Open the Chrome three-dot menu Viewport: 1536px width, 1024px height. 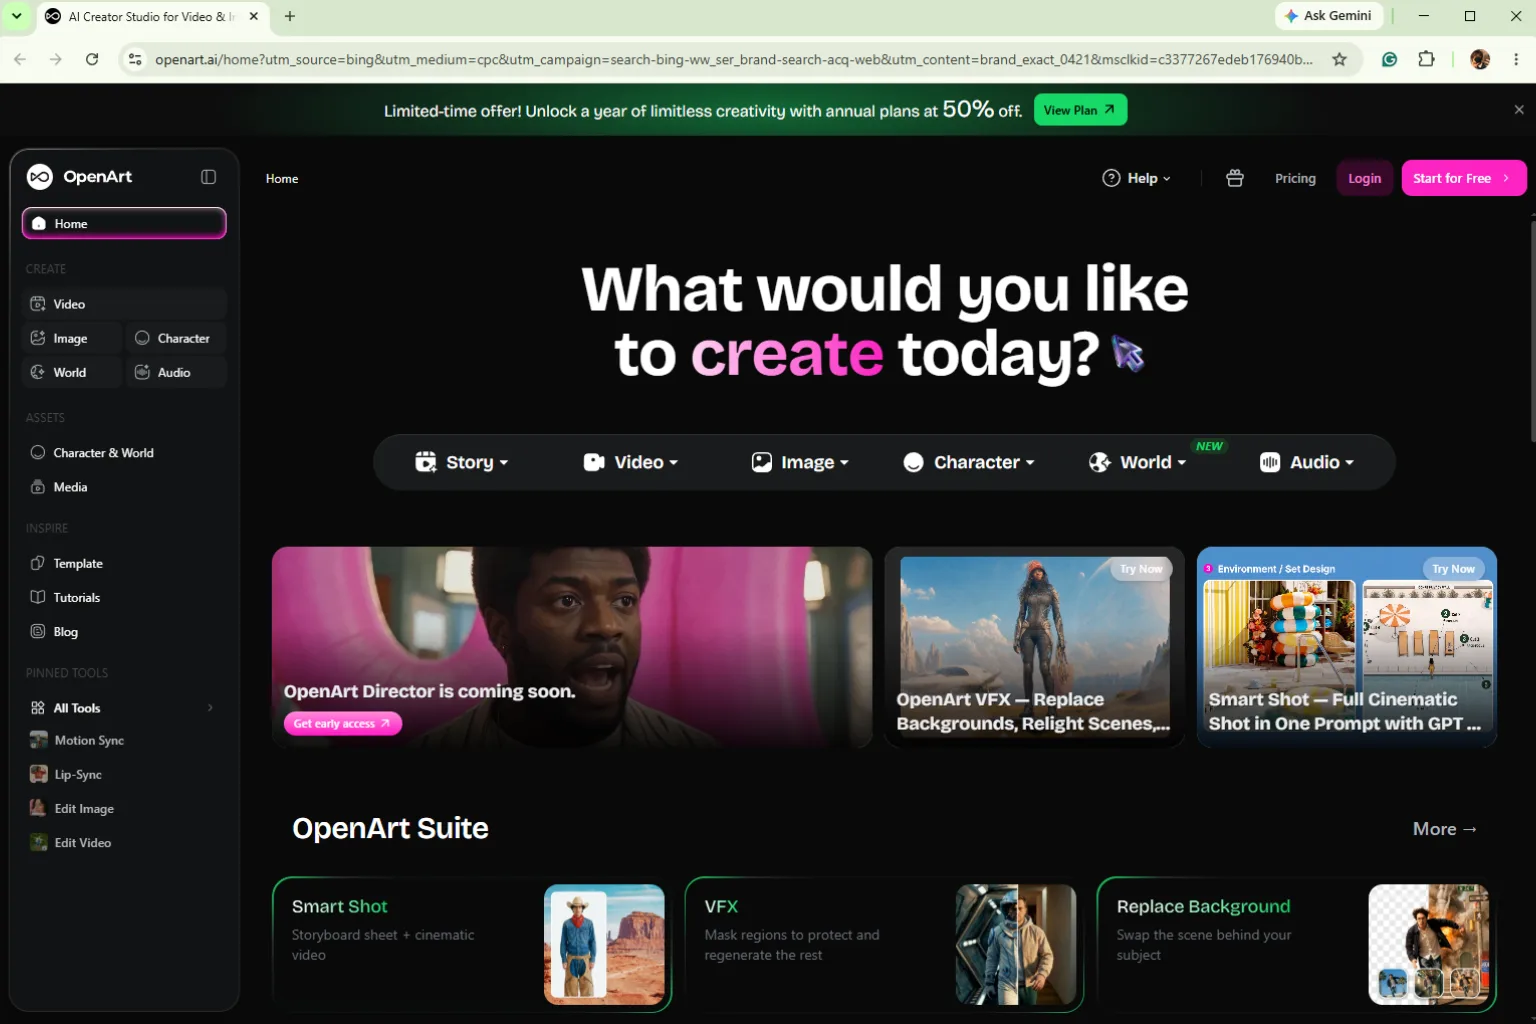coord(1516,59)
